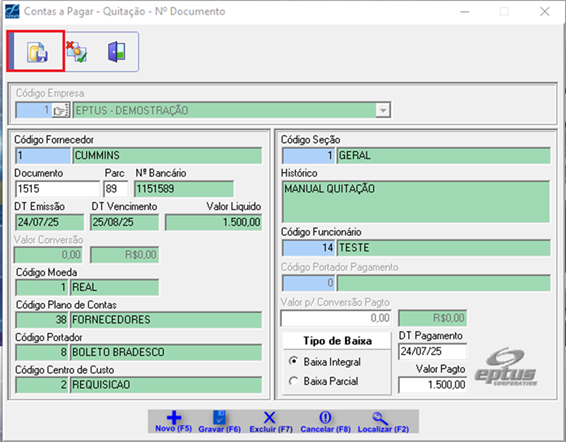Click the Excluir (F7) X icon

coord(269,417)
